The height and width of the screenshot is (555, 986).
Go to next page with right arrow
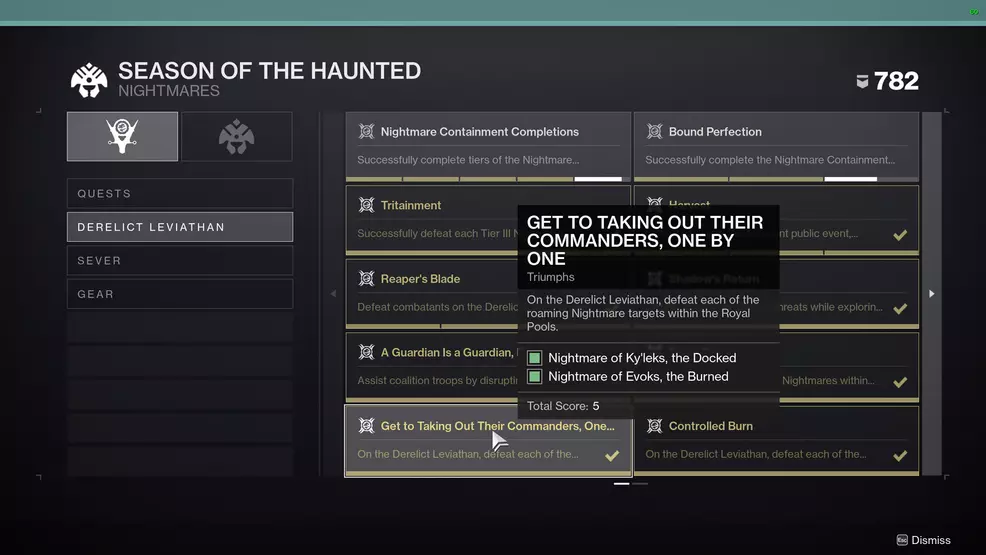coord(931,294)
